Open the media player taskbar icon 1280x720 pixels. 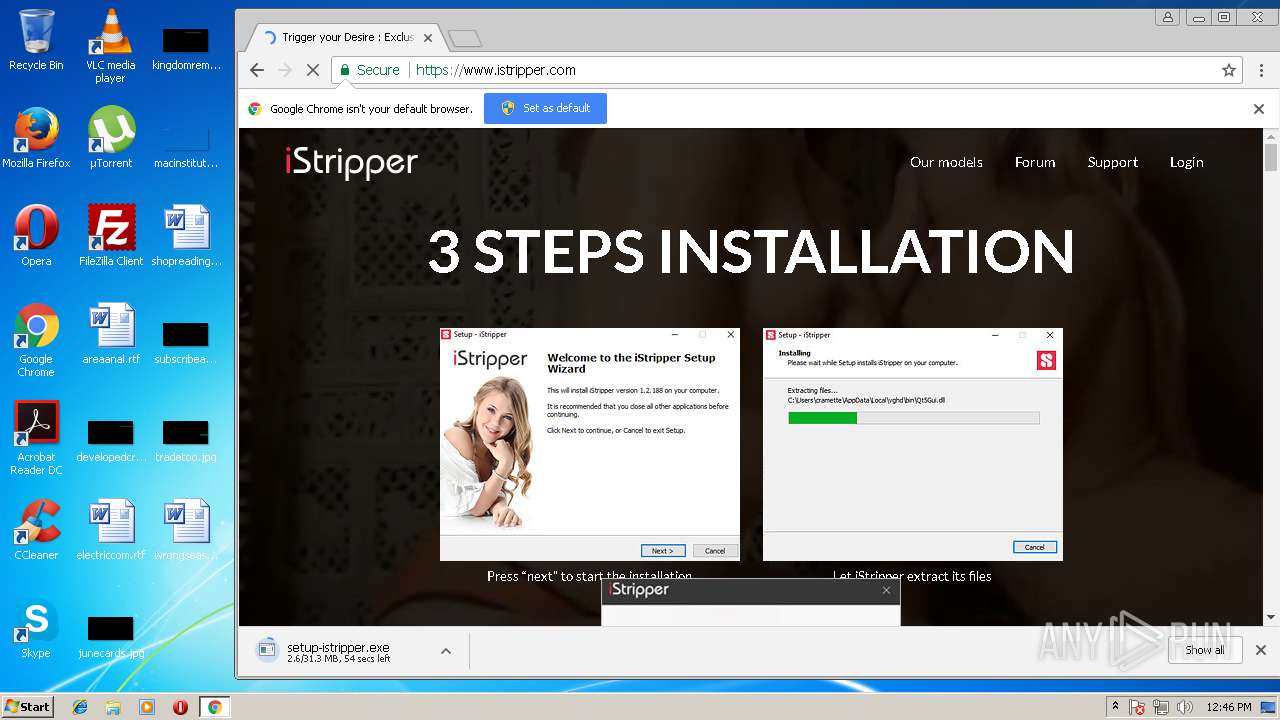point(147,707)
